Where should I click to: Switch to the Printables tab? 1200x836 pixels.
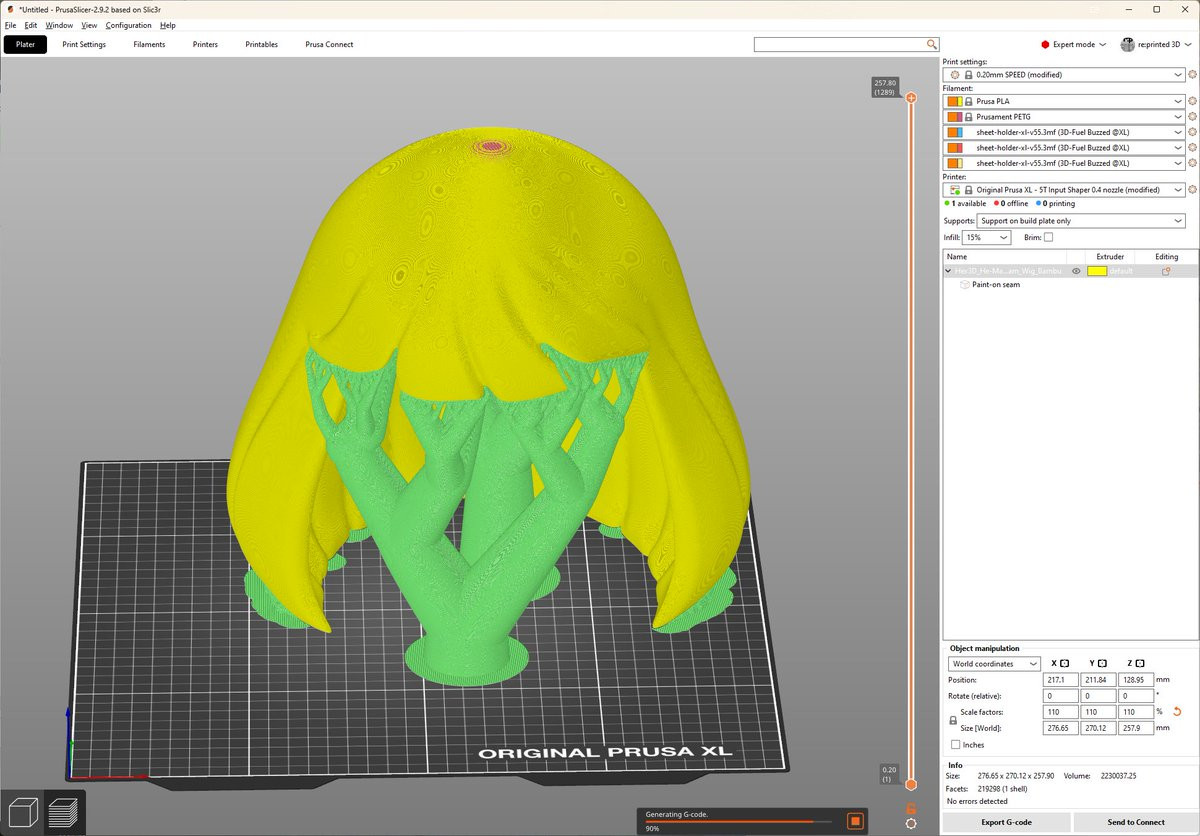[x=262, y=44]
